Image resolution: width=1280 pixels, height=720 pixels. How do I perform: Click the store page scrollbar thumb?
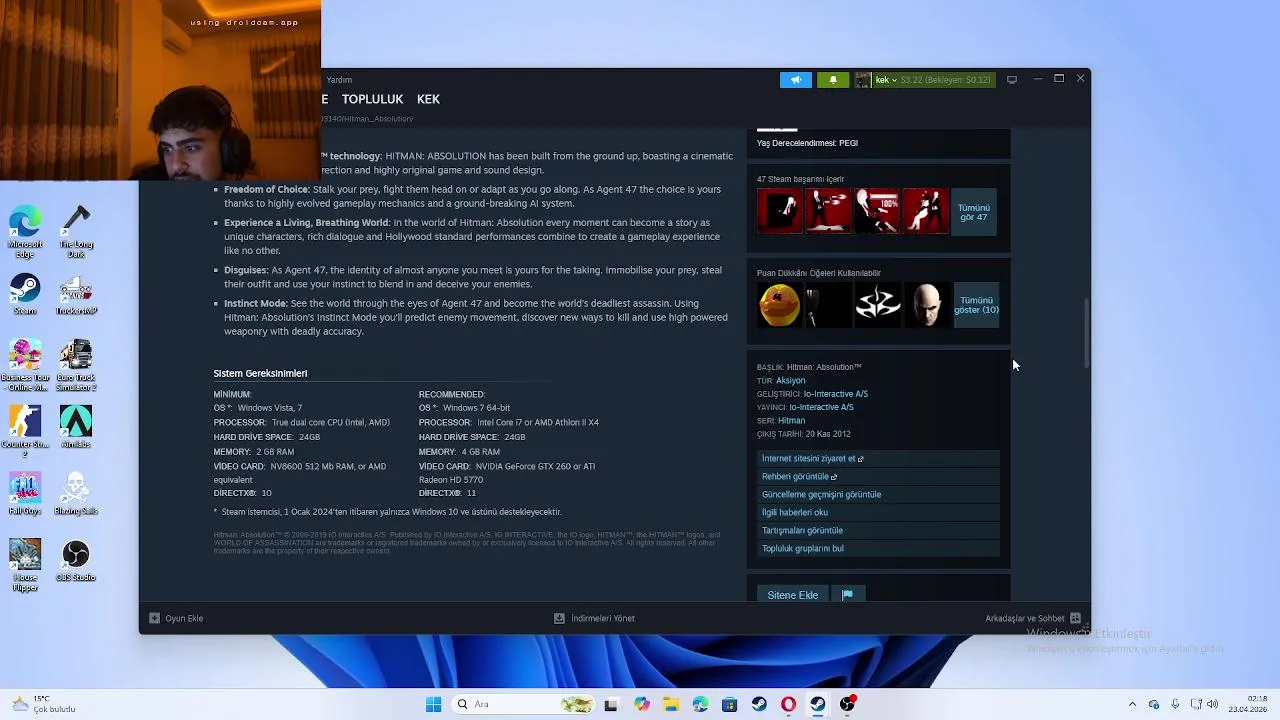click(x=1086, y=333)
